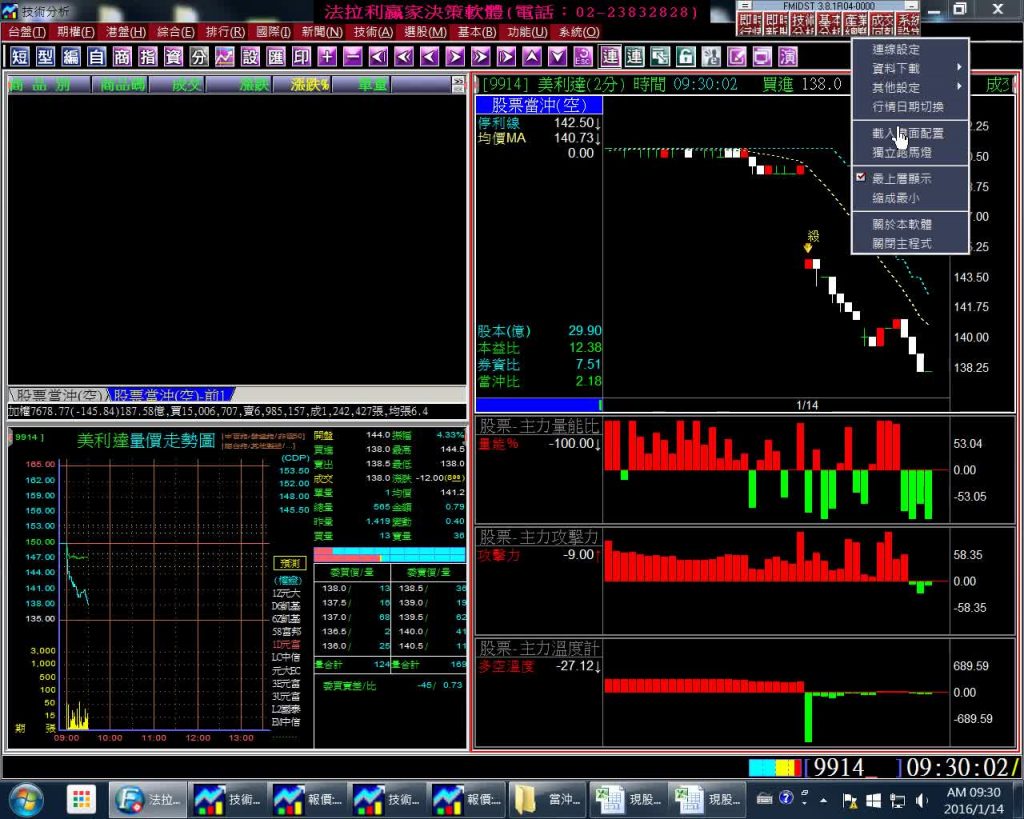Open 關於本軟體 menu entry
Image resolution: width=1024 pixels, height=819 pixels.
pyautogui.click(x=910, y=224)
